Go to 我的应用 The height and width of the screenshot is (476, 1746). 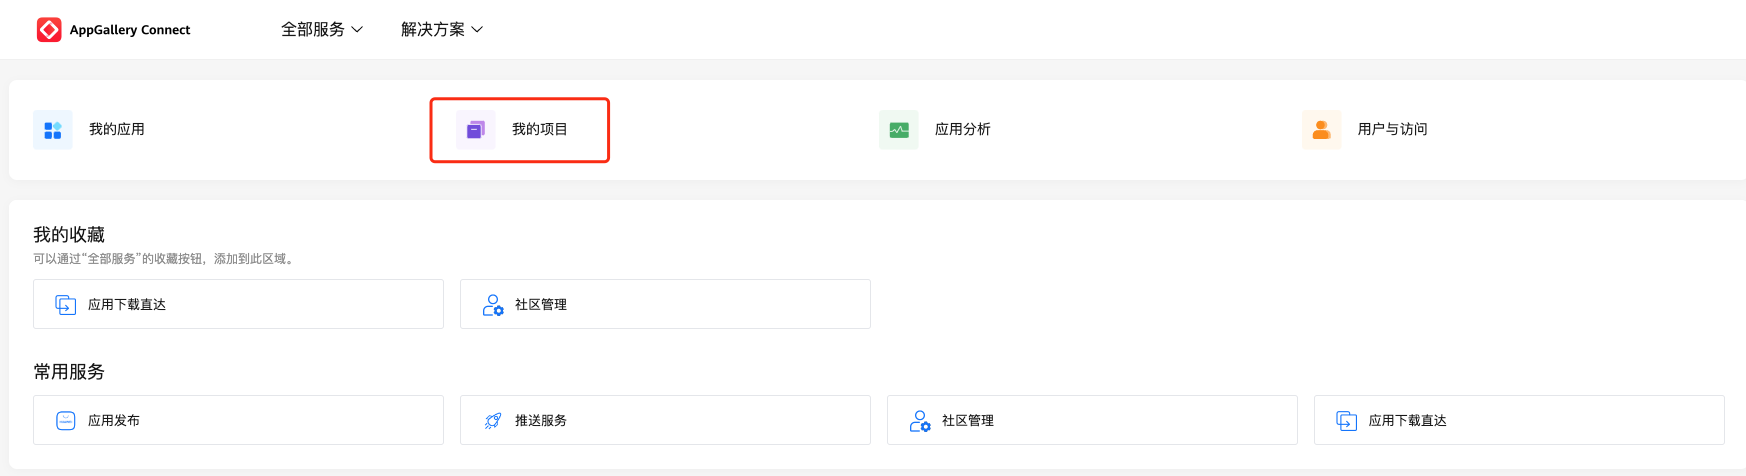pos(117,129)
